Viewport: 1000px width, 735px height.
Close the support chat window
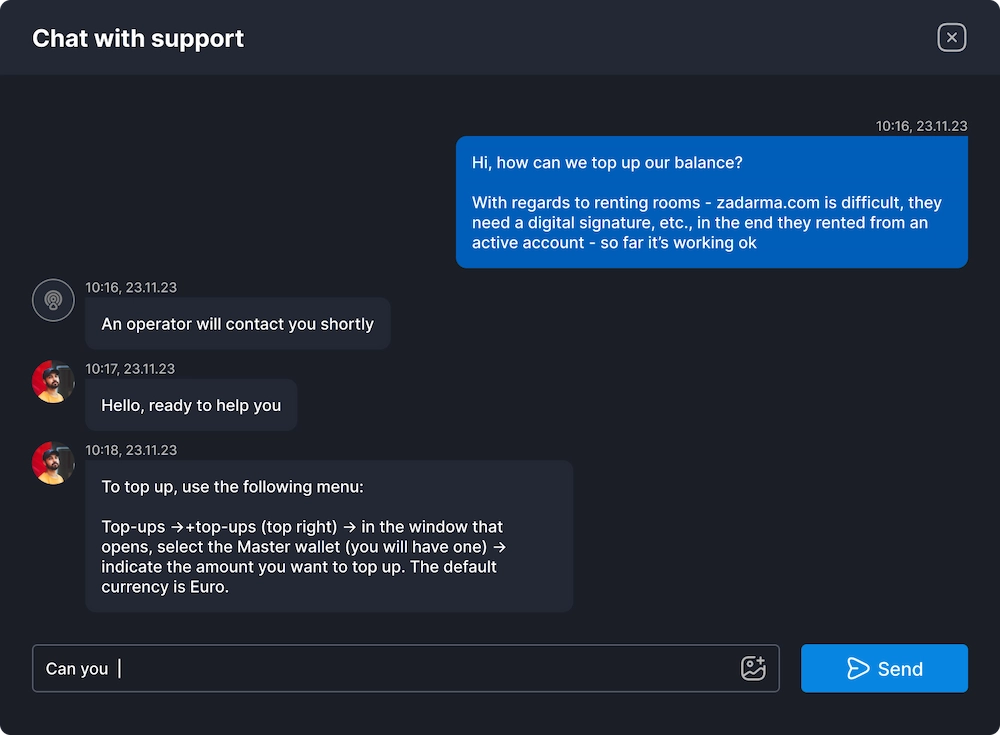(951, 37)
